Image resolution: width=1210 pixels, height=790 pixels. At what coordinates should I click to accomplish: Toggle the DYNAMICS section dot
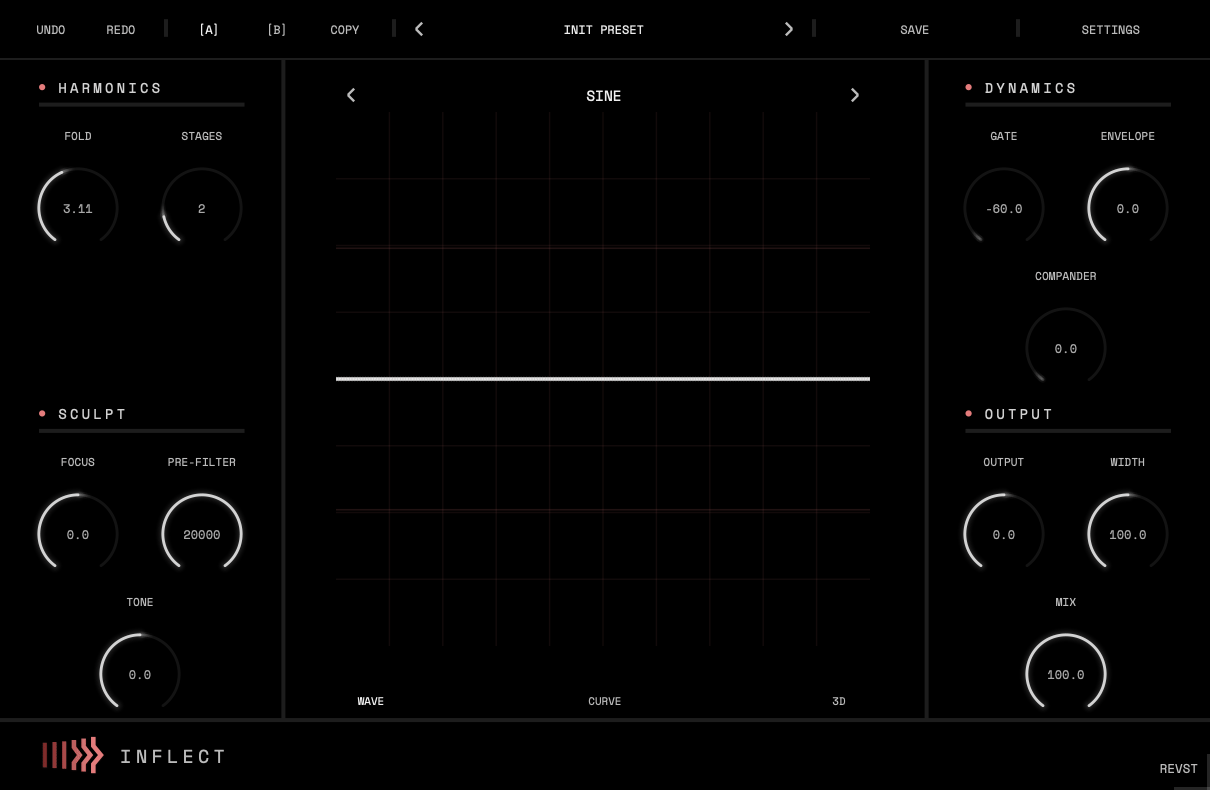tap(969, 87)
